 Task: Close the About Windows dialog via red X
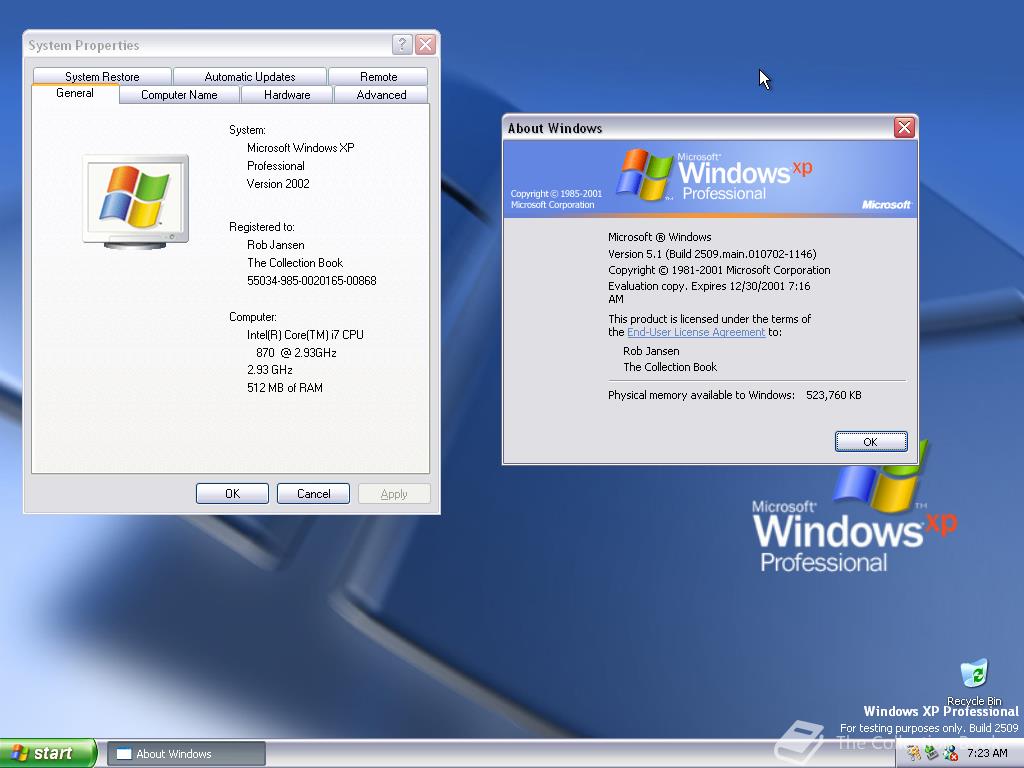(x=904, y=127)
